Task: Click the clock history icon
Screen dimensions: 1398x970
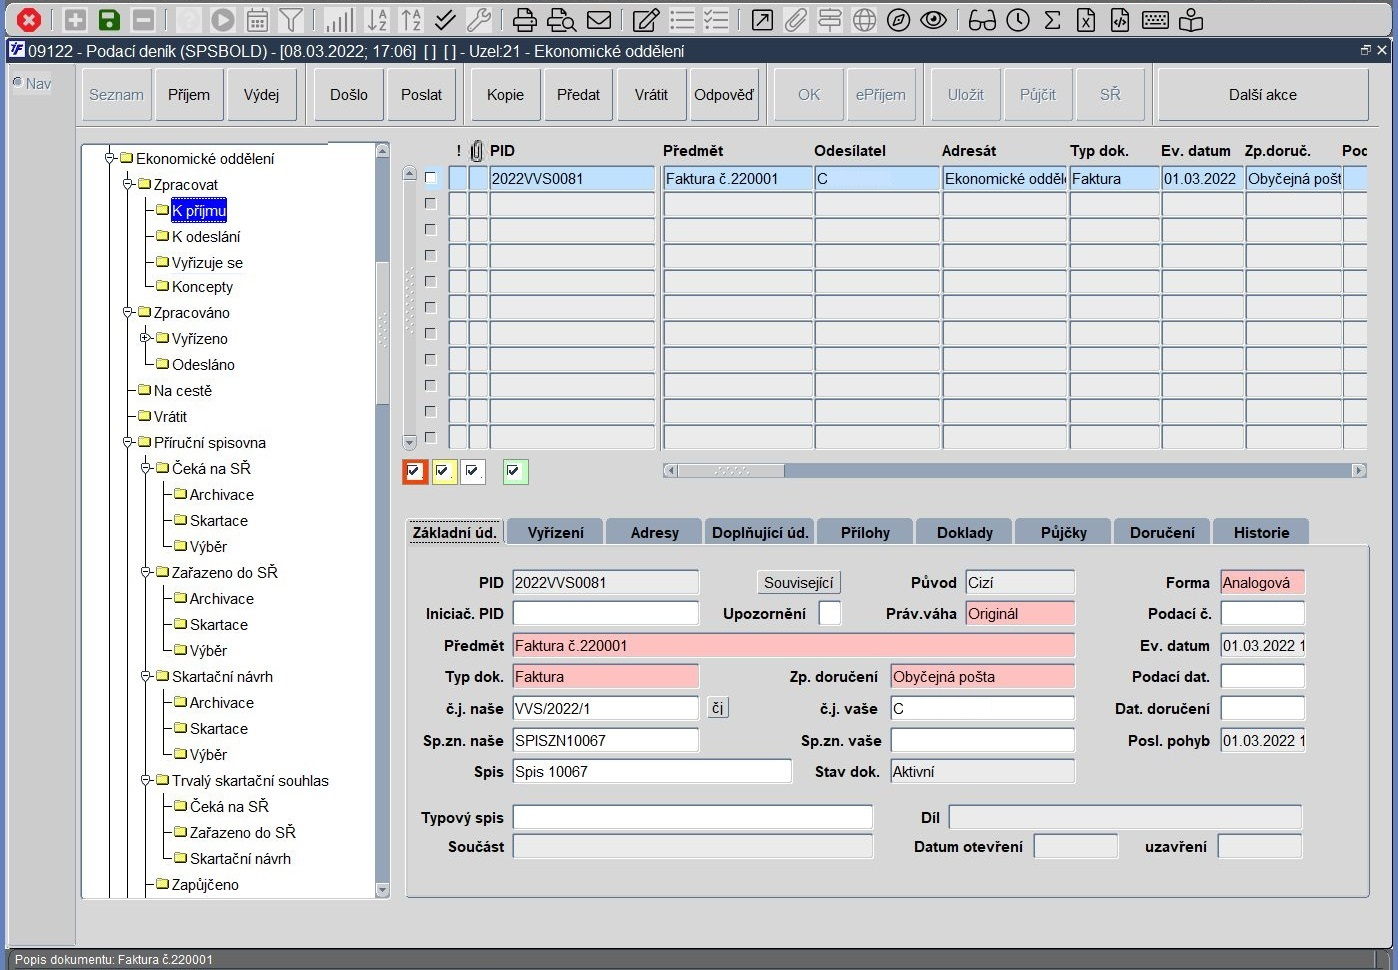Action: [x=1017, y=20]
